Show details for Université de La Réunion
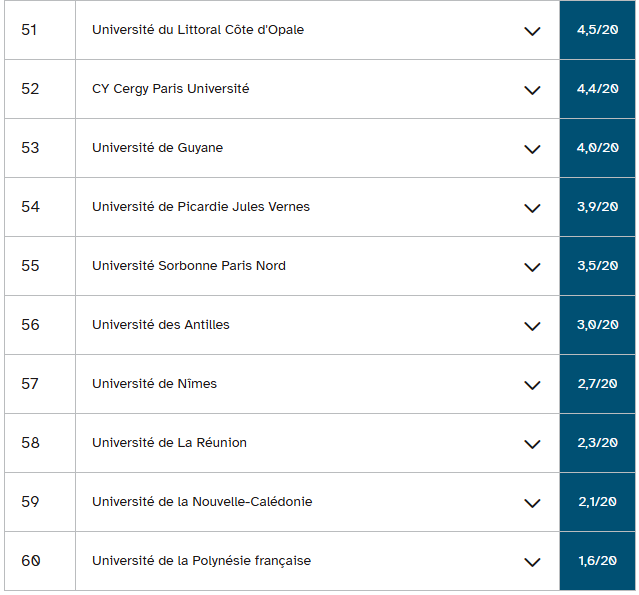 pos(532,444)
